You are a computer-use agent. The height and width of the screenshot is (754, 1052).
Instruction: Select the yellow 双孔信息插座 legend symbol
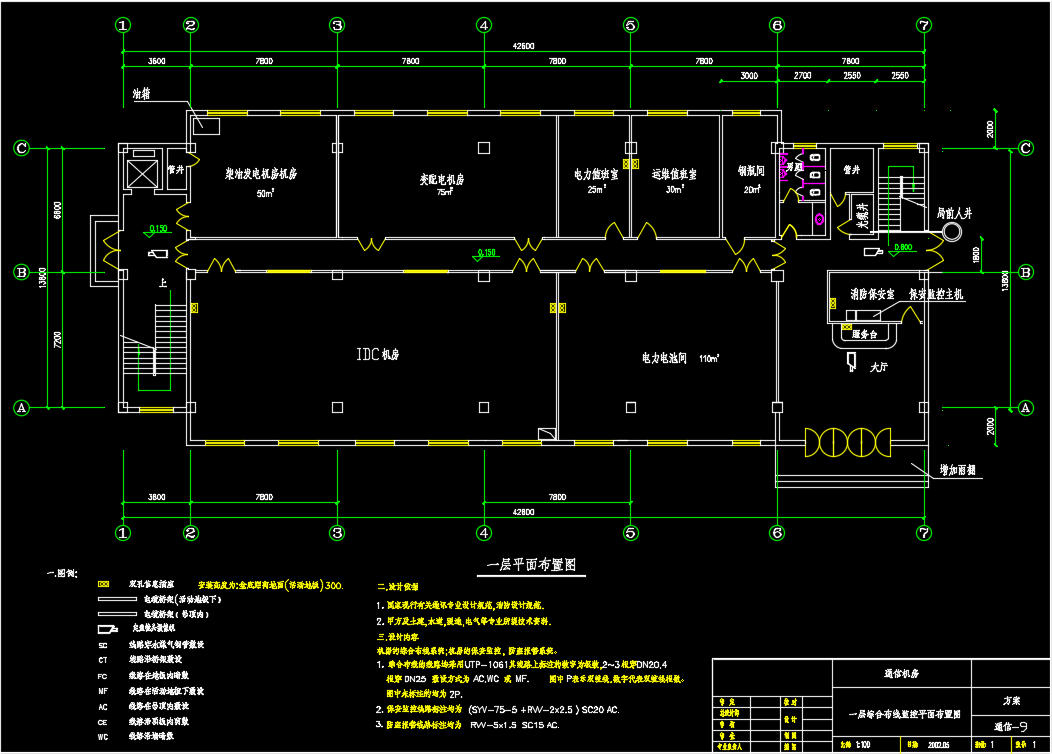tap(103, 584)
